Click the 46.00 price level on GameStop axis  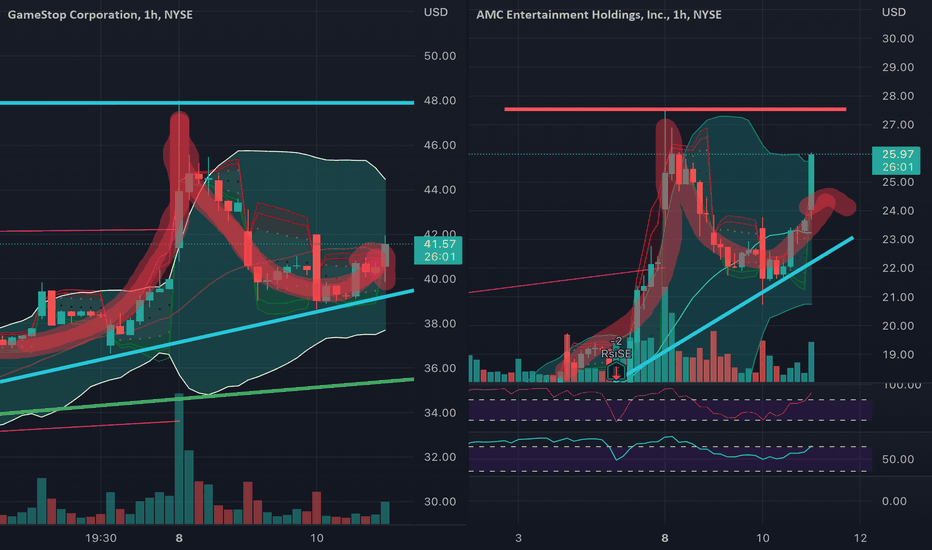click(x=440, y=145)
